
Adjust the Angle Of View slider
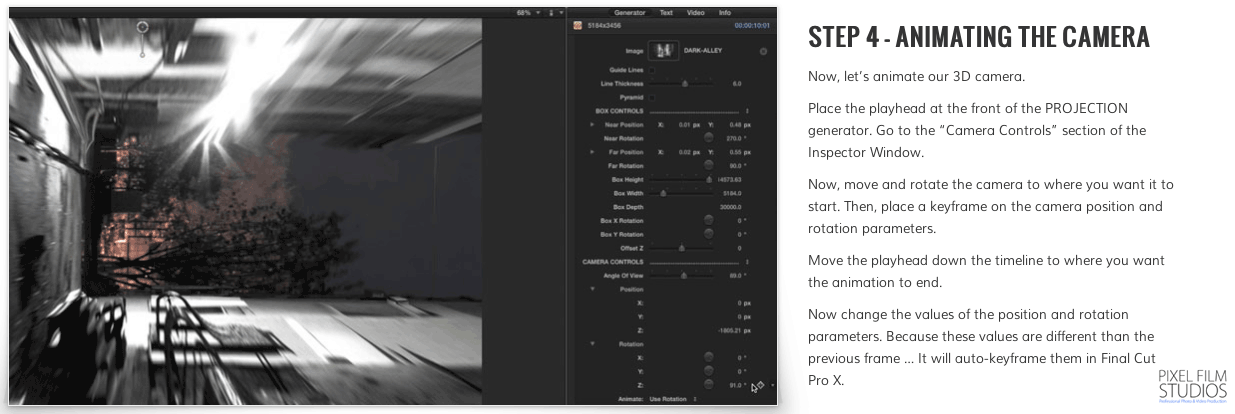683,275
